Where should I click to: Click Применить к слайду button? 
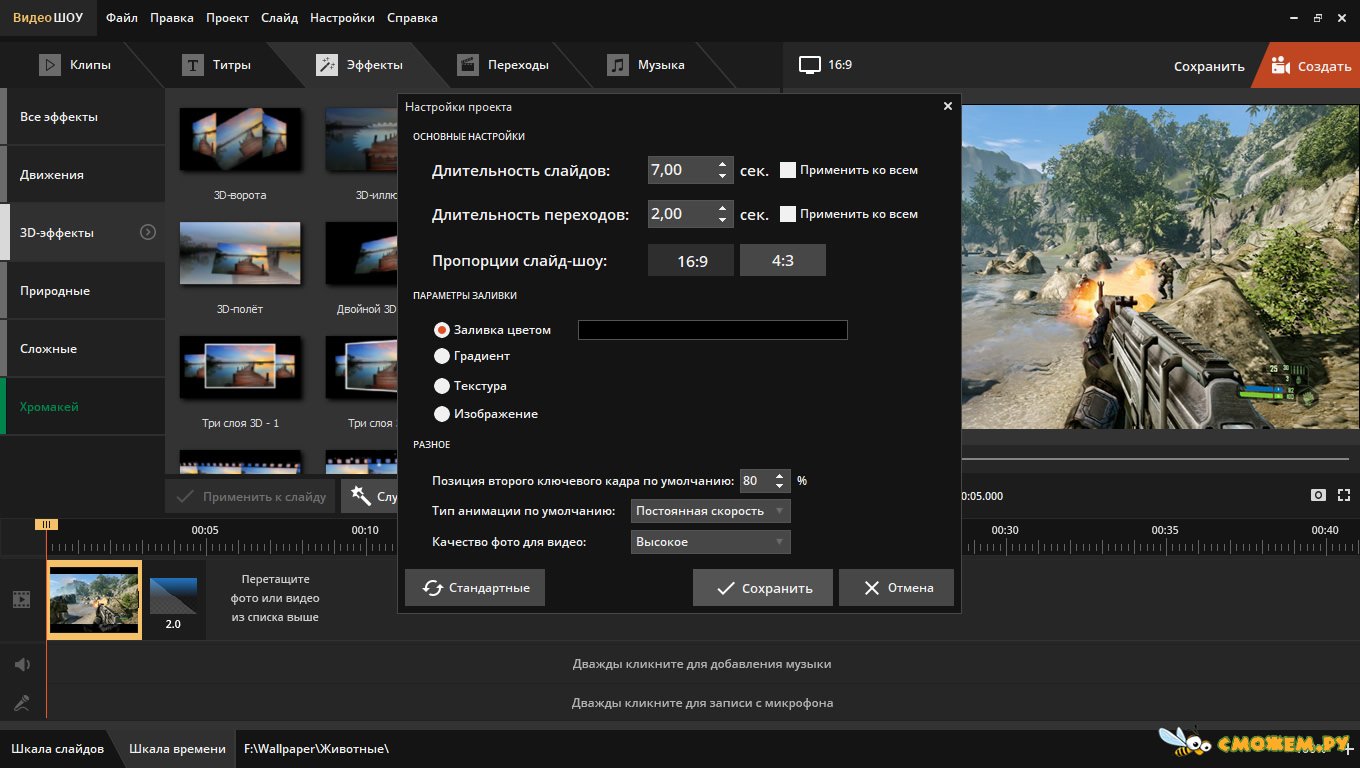point(251,496)
